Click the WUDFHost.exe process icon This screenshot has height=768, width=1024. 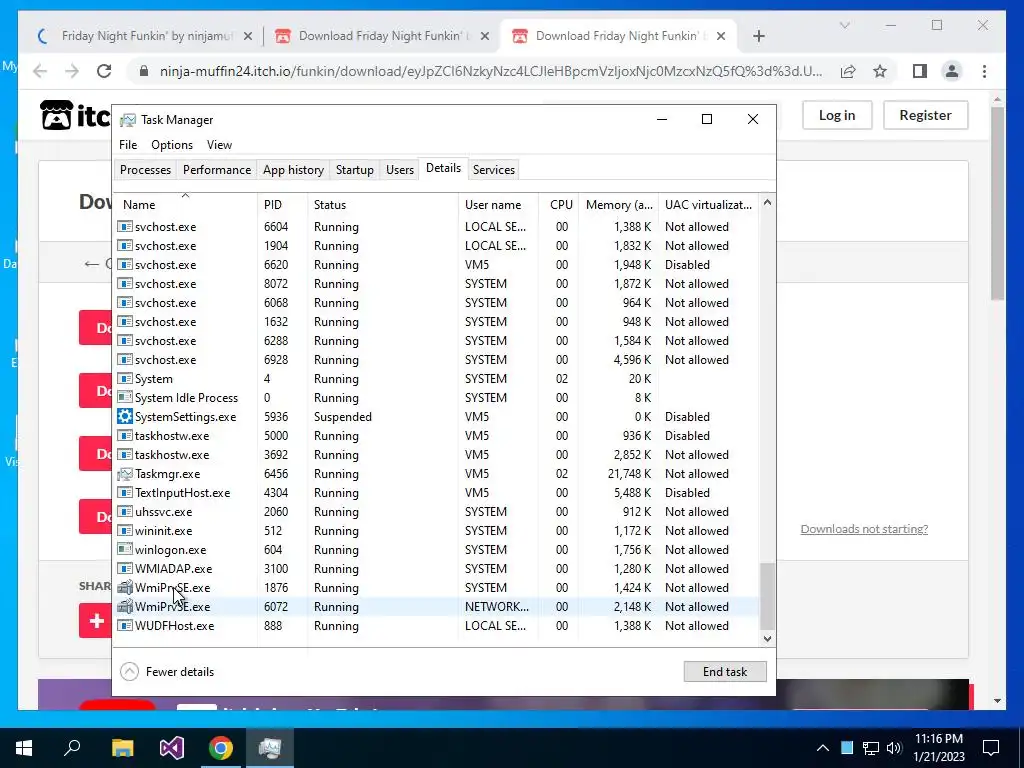tap(125, 626)
